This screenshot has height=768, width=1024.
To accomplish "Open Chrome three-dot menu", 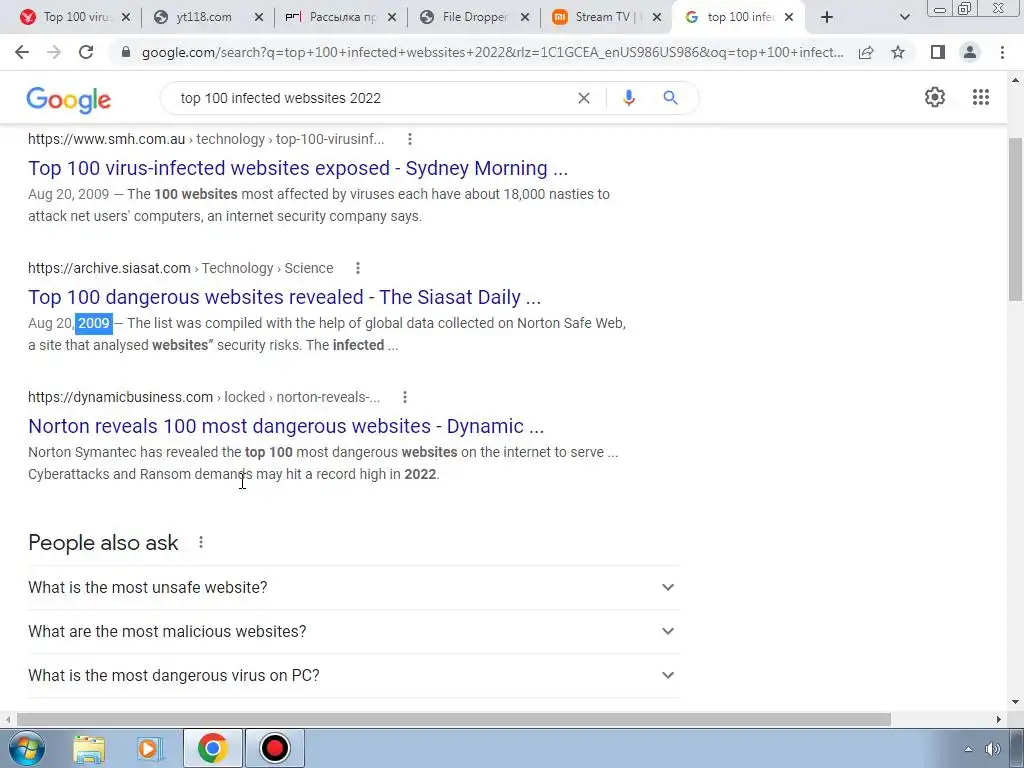I will click(x=1002, y=52).
